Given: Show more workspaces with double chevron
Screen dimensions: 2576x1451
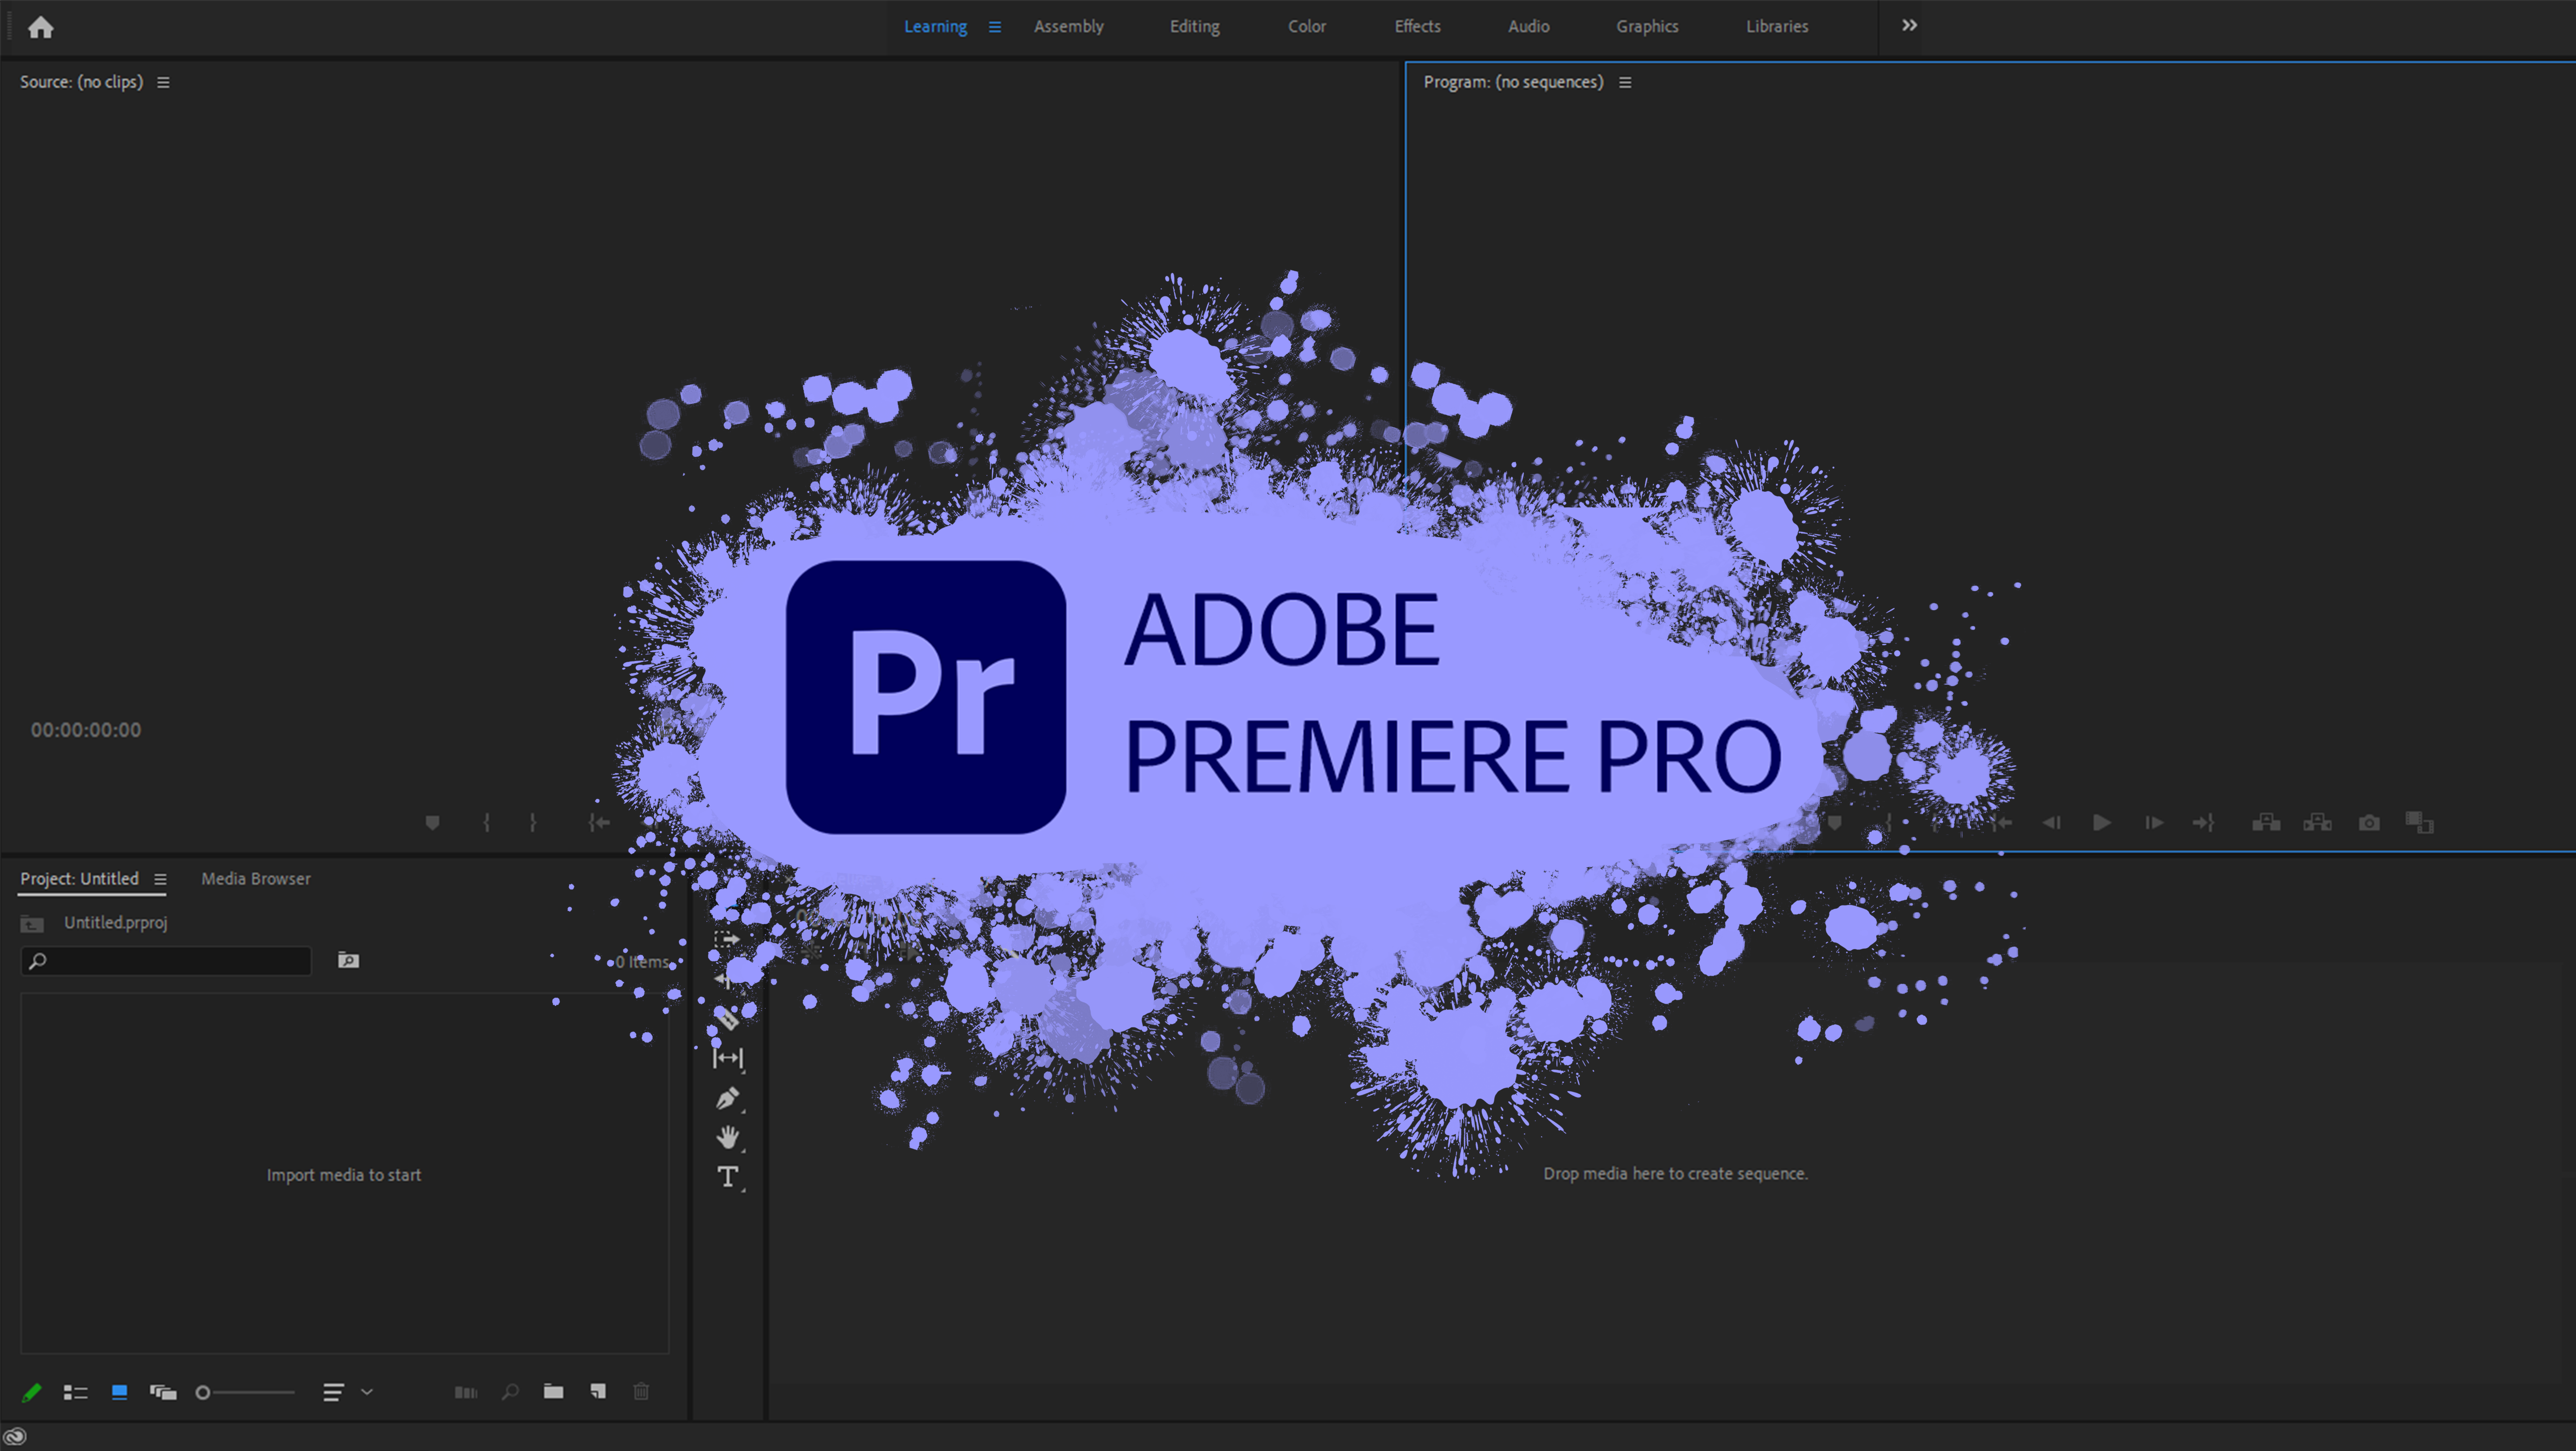Looking at the screenshot, I should [1909, 26].
